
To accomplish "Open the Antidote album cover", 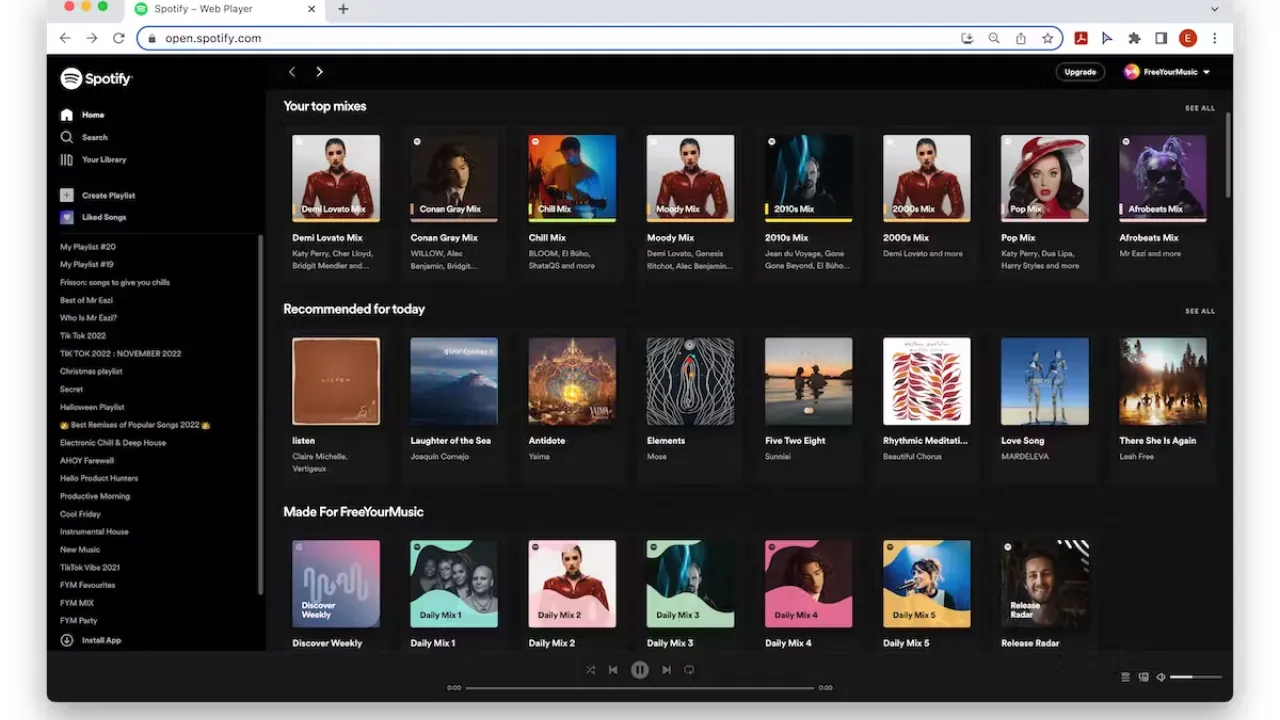I will point(572,381).
